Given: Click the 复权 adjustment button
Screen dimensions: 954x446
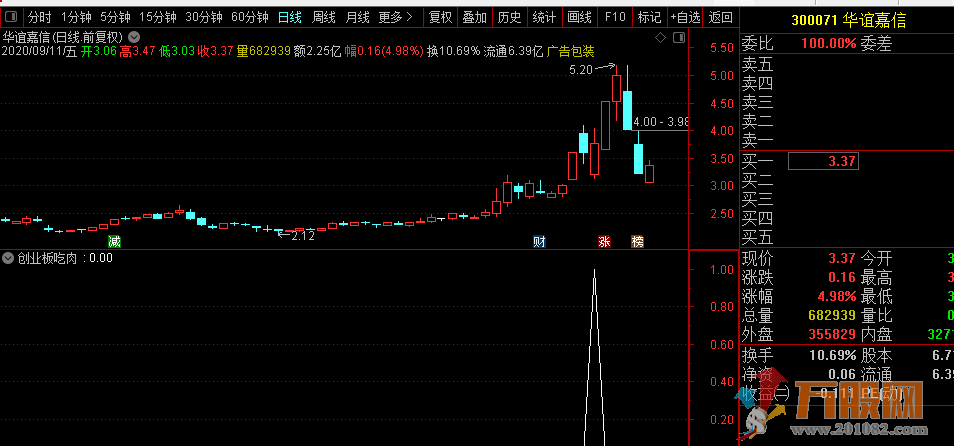Looking at the screenshot, I should [440, 17].
